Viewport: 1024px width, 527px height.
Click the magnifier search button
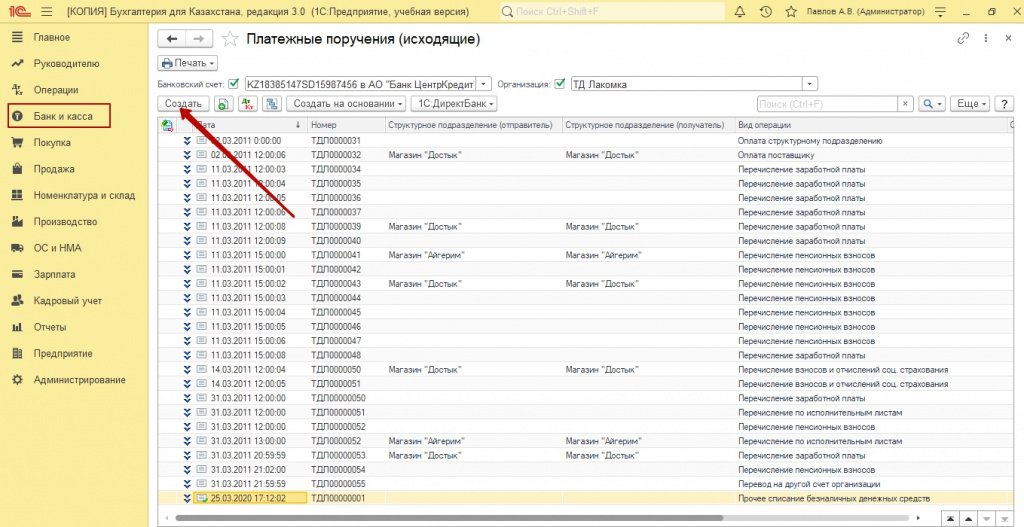(x=932, y=104)
